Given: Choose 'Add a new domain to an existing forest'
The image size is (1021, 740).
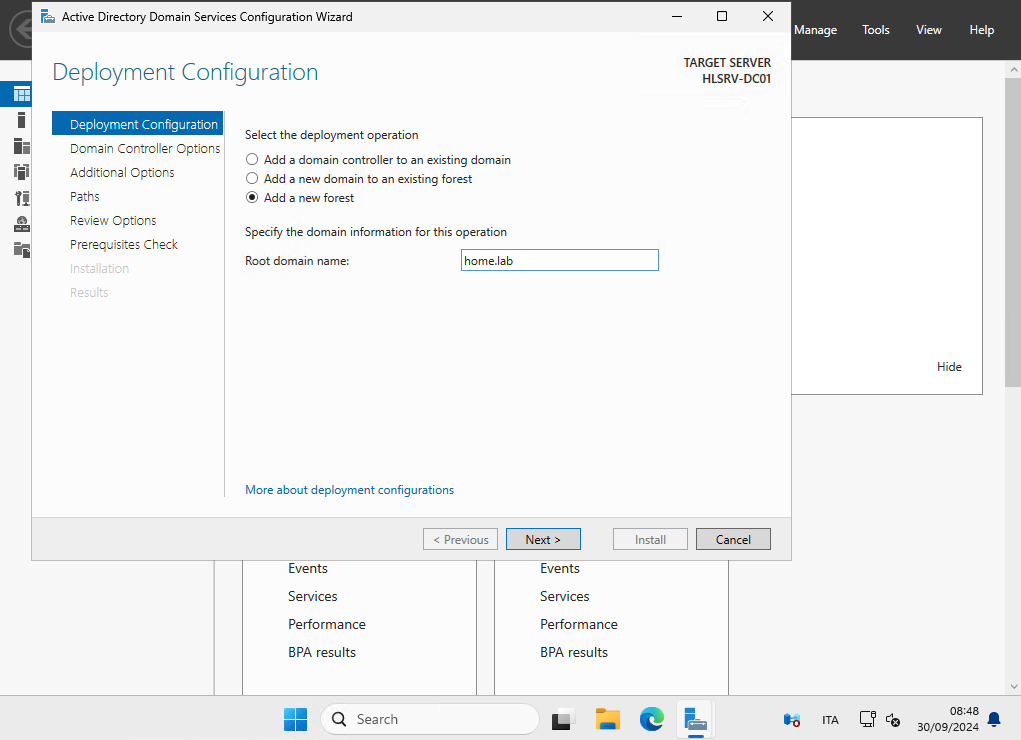Looking at the screenshot, I should point(252,179).
